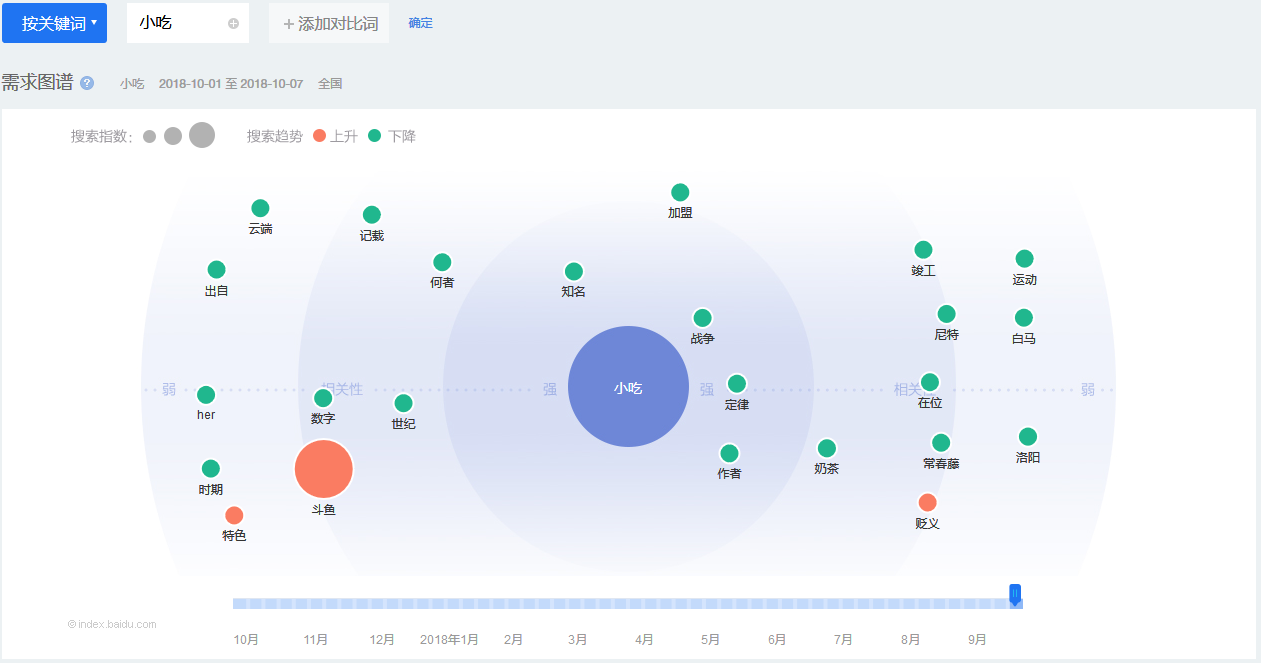1261x663 pixels.
Task: Click the 确定 confirm link
Action: 420,23
